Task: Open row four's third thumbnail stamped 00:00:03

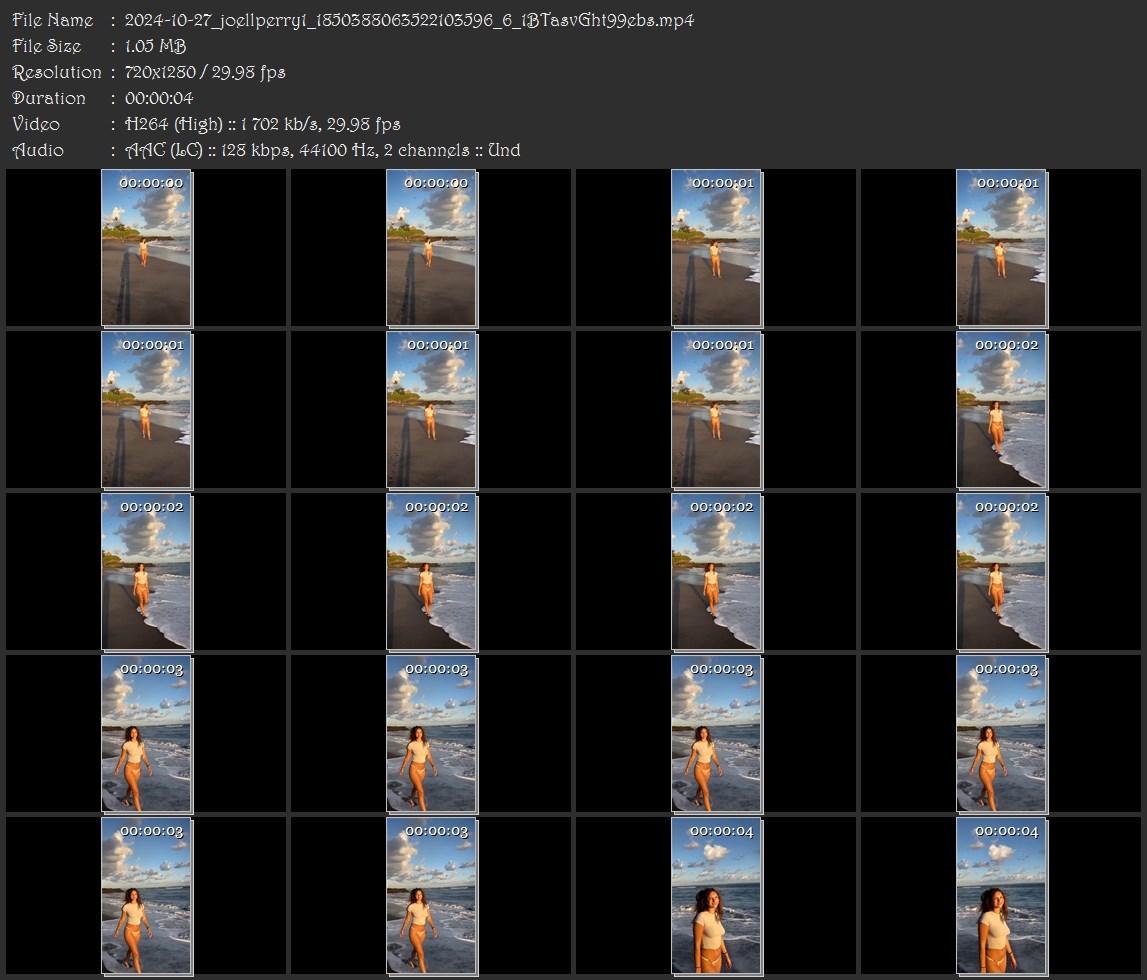Action: (x=717, y=734)
